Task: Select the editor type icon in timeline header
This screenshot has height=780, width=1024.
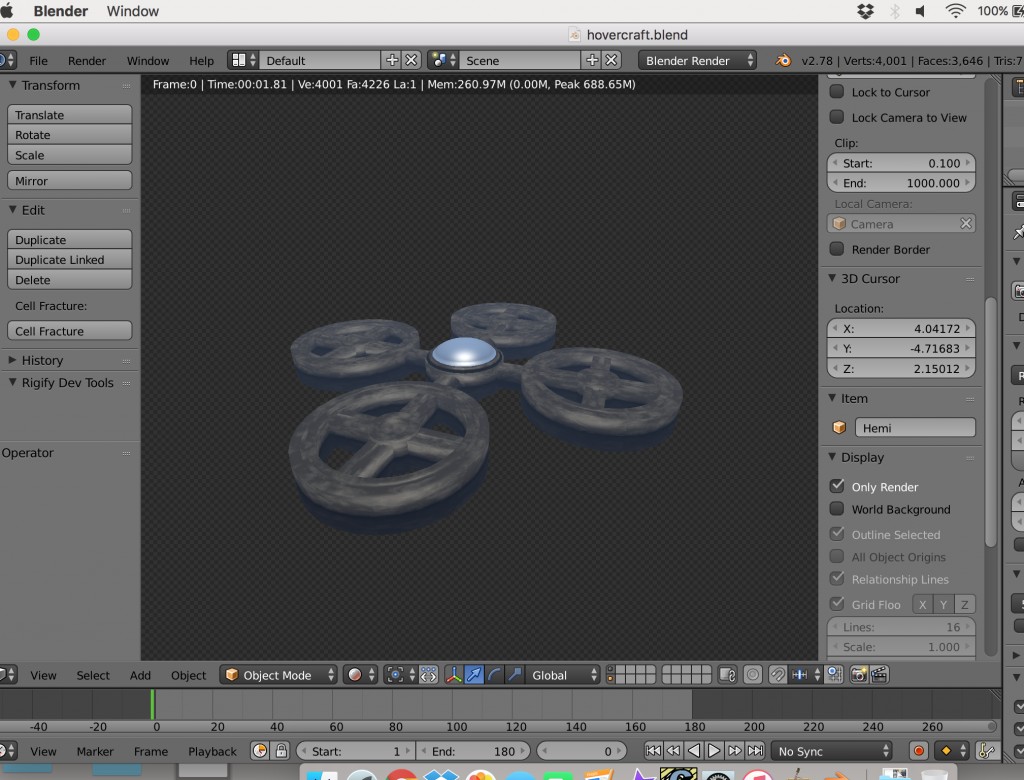Action: pos(6,750)
